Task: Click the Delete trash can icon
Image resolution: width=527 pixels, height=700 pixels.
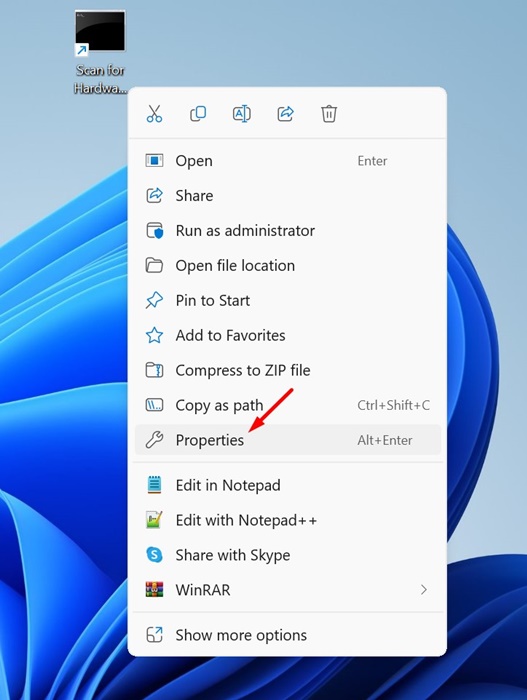Action: [x=329, y=114]
